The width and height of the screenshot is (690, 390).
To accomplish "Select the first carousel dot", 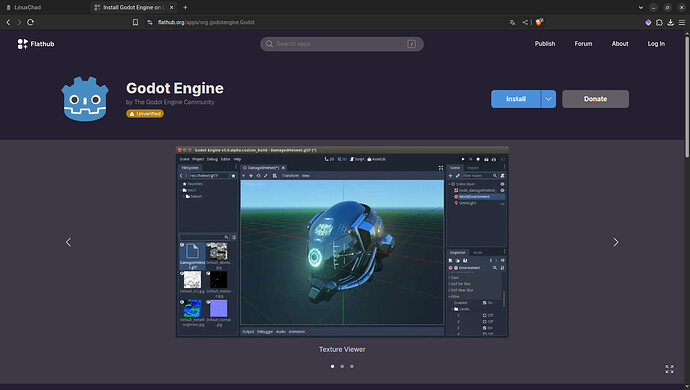I will pos(332,366).
